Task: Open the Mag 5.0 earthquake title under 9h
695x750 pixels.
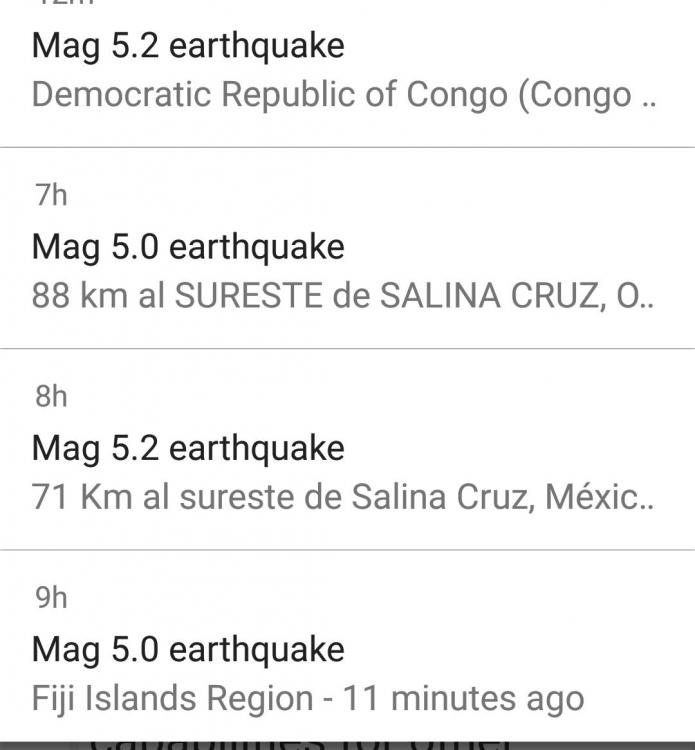Action: click(x=188, y=650)
